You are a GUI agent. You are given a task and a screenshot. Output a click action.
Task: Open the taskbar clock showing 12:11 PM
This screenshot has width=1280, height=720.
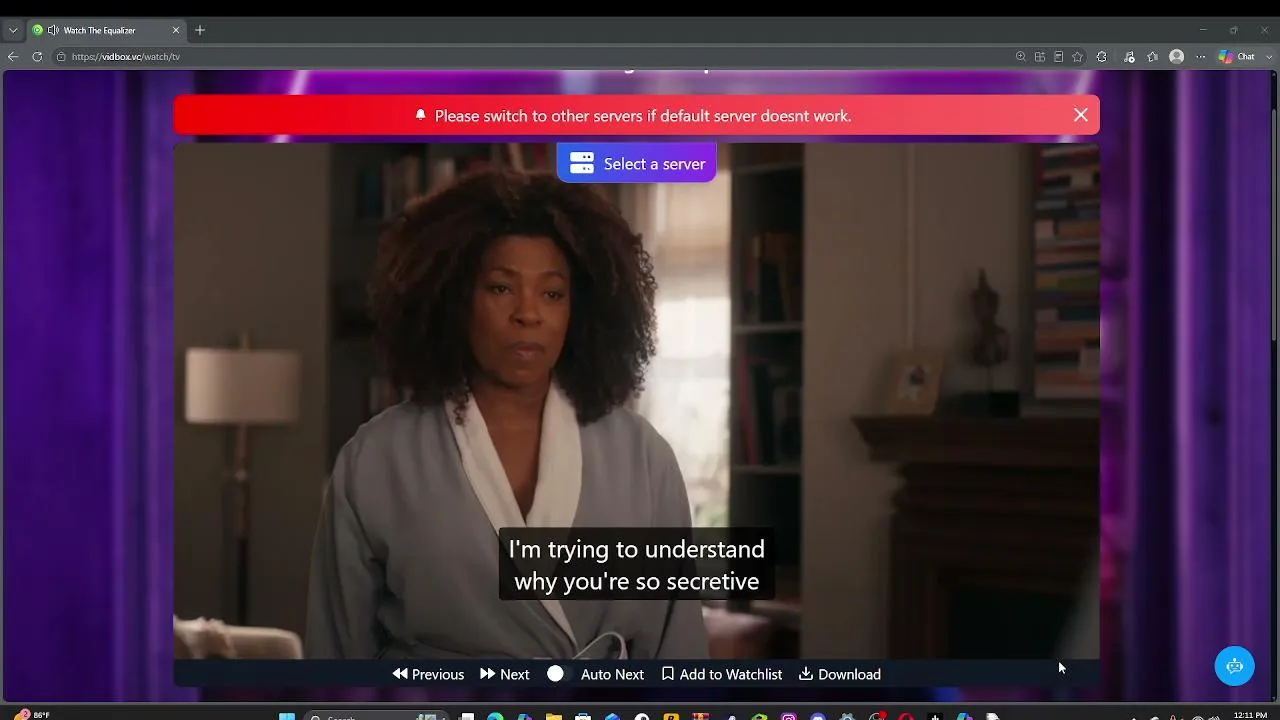pos(1250,715)
